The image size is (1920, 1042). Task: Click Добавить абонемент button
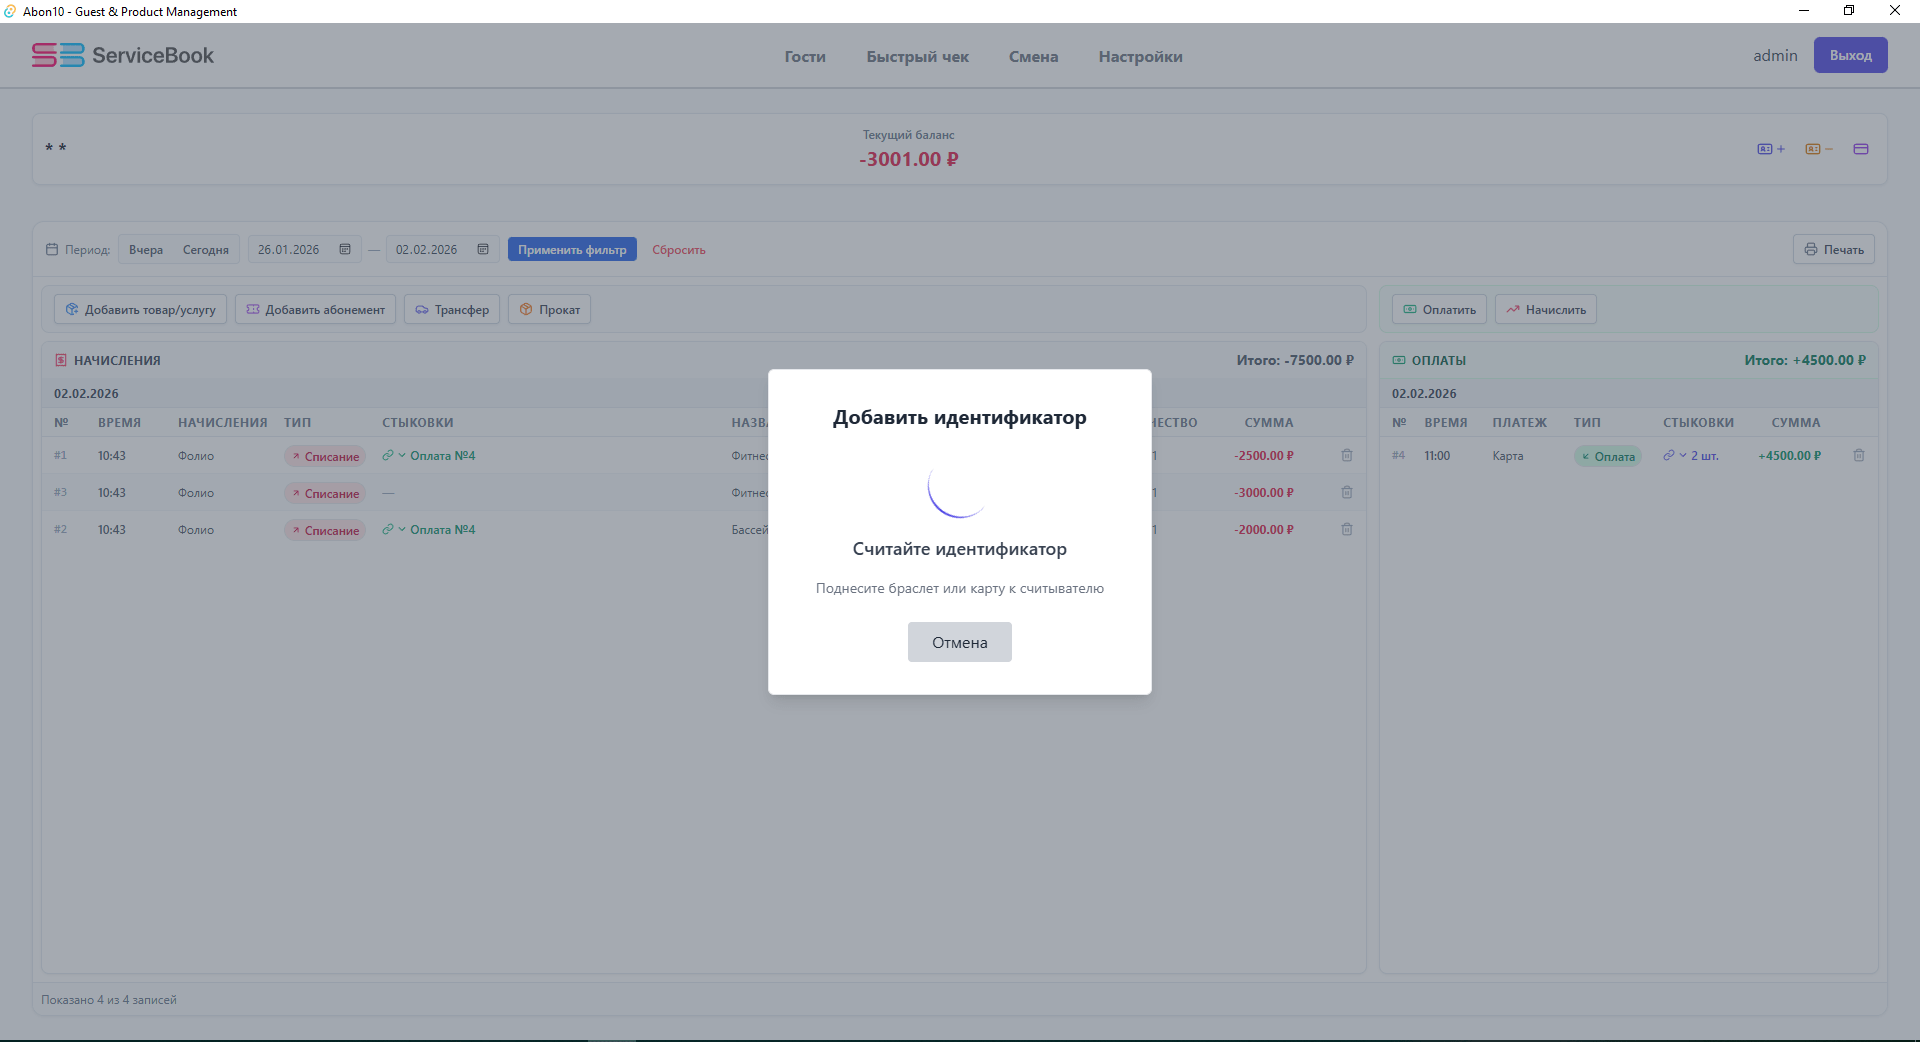(315, 310)
